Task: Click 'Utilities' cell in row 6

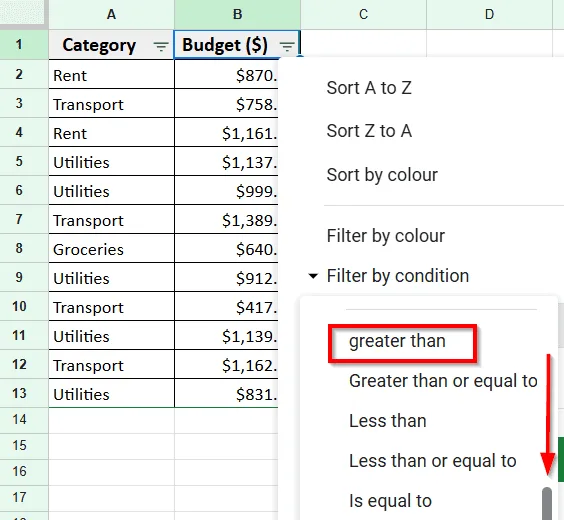Action: click(112, 190)
